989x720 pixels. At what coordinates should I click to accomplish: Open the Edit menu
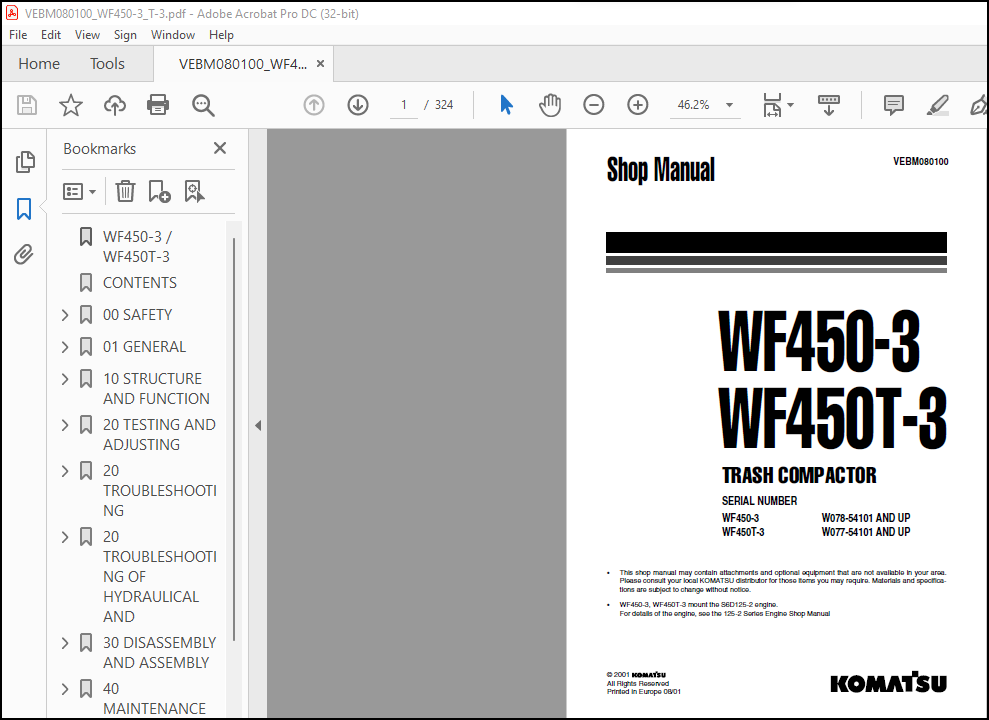[x=50, y=35]
